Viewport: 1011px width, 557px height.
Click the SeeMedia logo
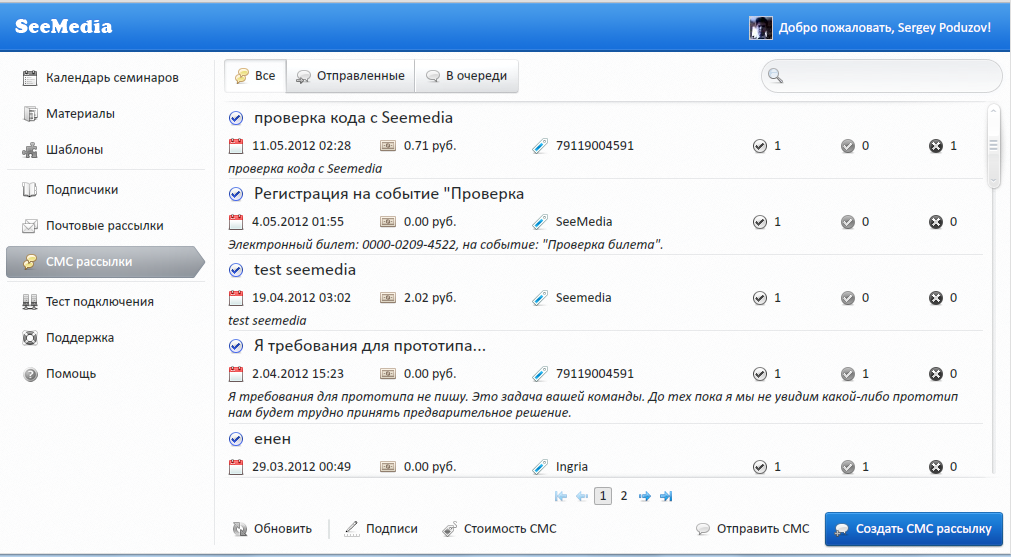63,26
